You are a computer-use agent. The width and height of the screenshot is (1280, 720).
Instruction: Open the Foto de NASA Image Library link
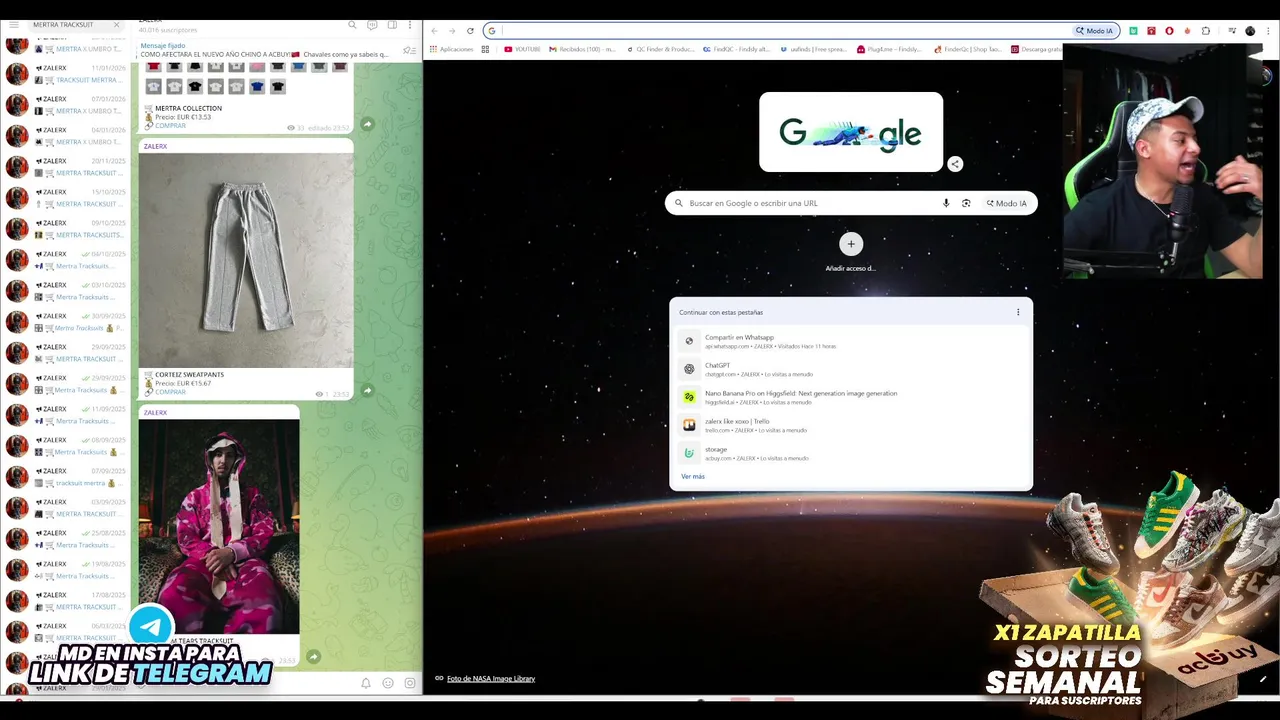point(490,678)
